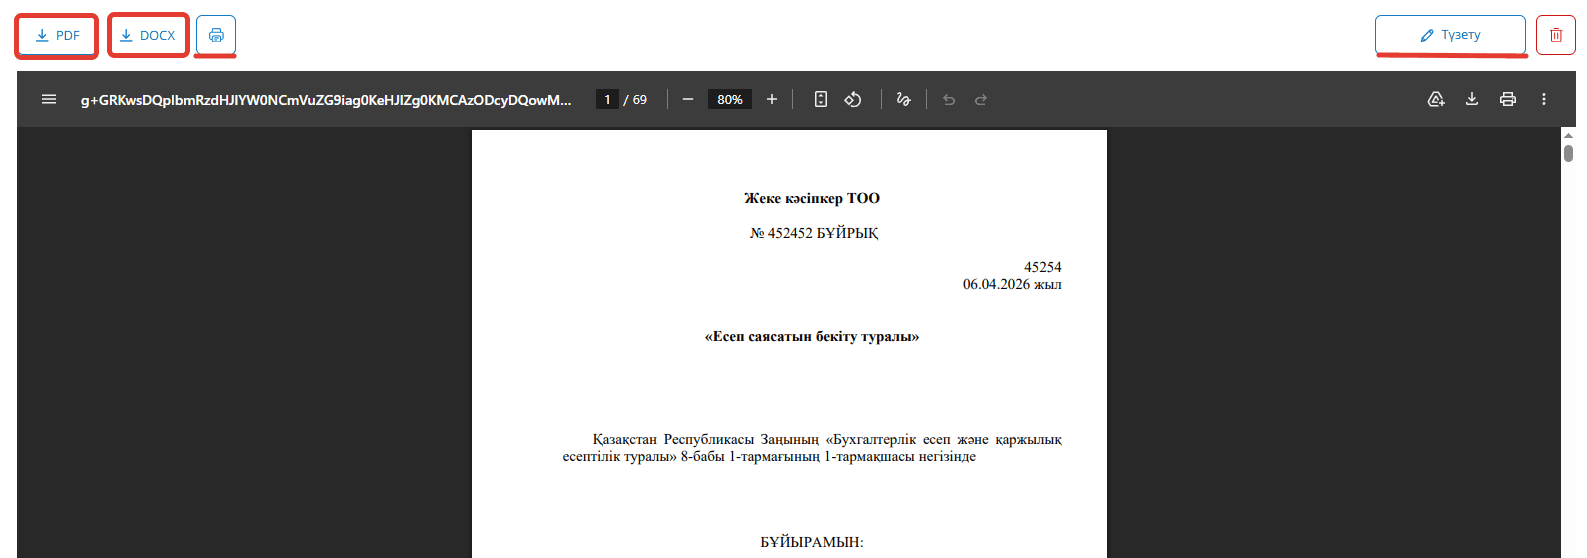The height and width of the screenshot is (558, 1587).
Task: Print from the PDF viewer toolbar
Action: [x=1508, y=99]
